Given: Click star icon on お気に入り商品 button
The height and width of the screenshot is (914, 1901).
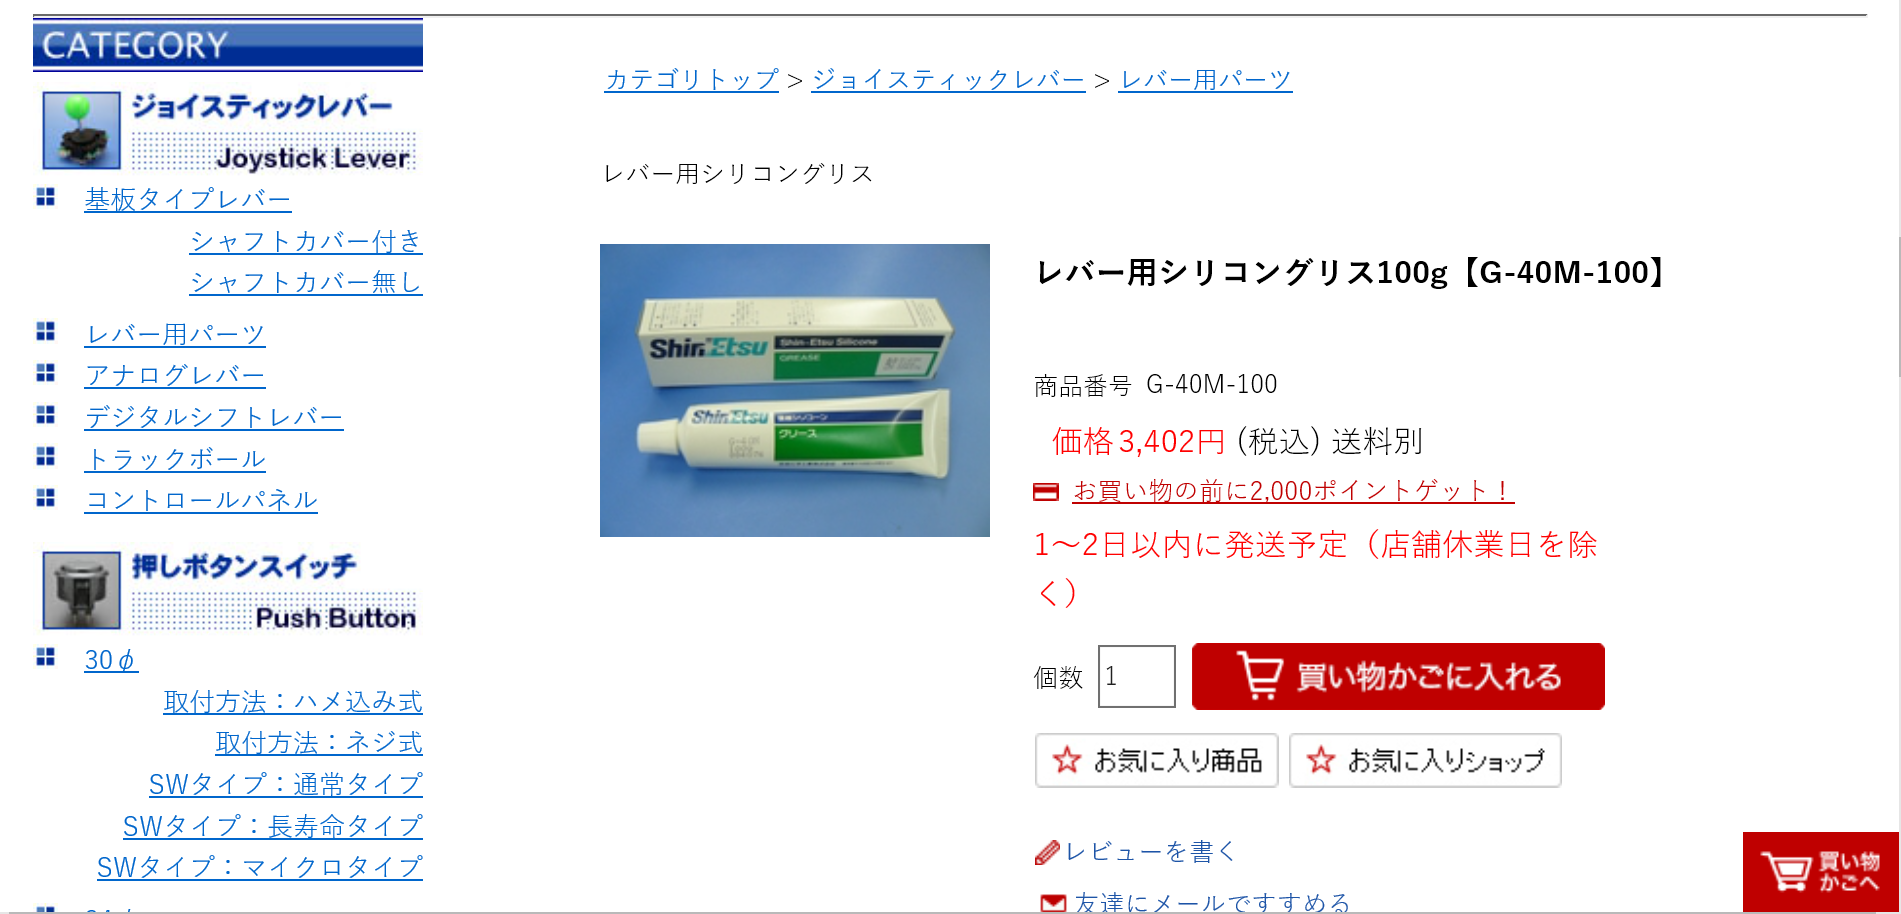Looking at the screenshot, I should 1067,760.
